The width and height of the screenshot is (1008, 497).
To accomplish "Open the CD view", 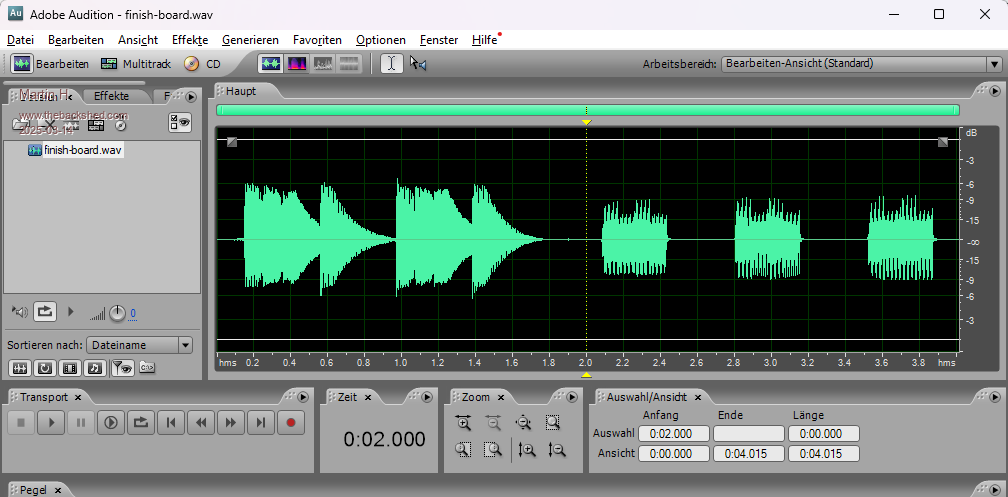I will click(201, 63).
